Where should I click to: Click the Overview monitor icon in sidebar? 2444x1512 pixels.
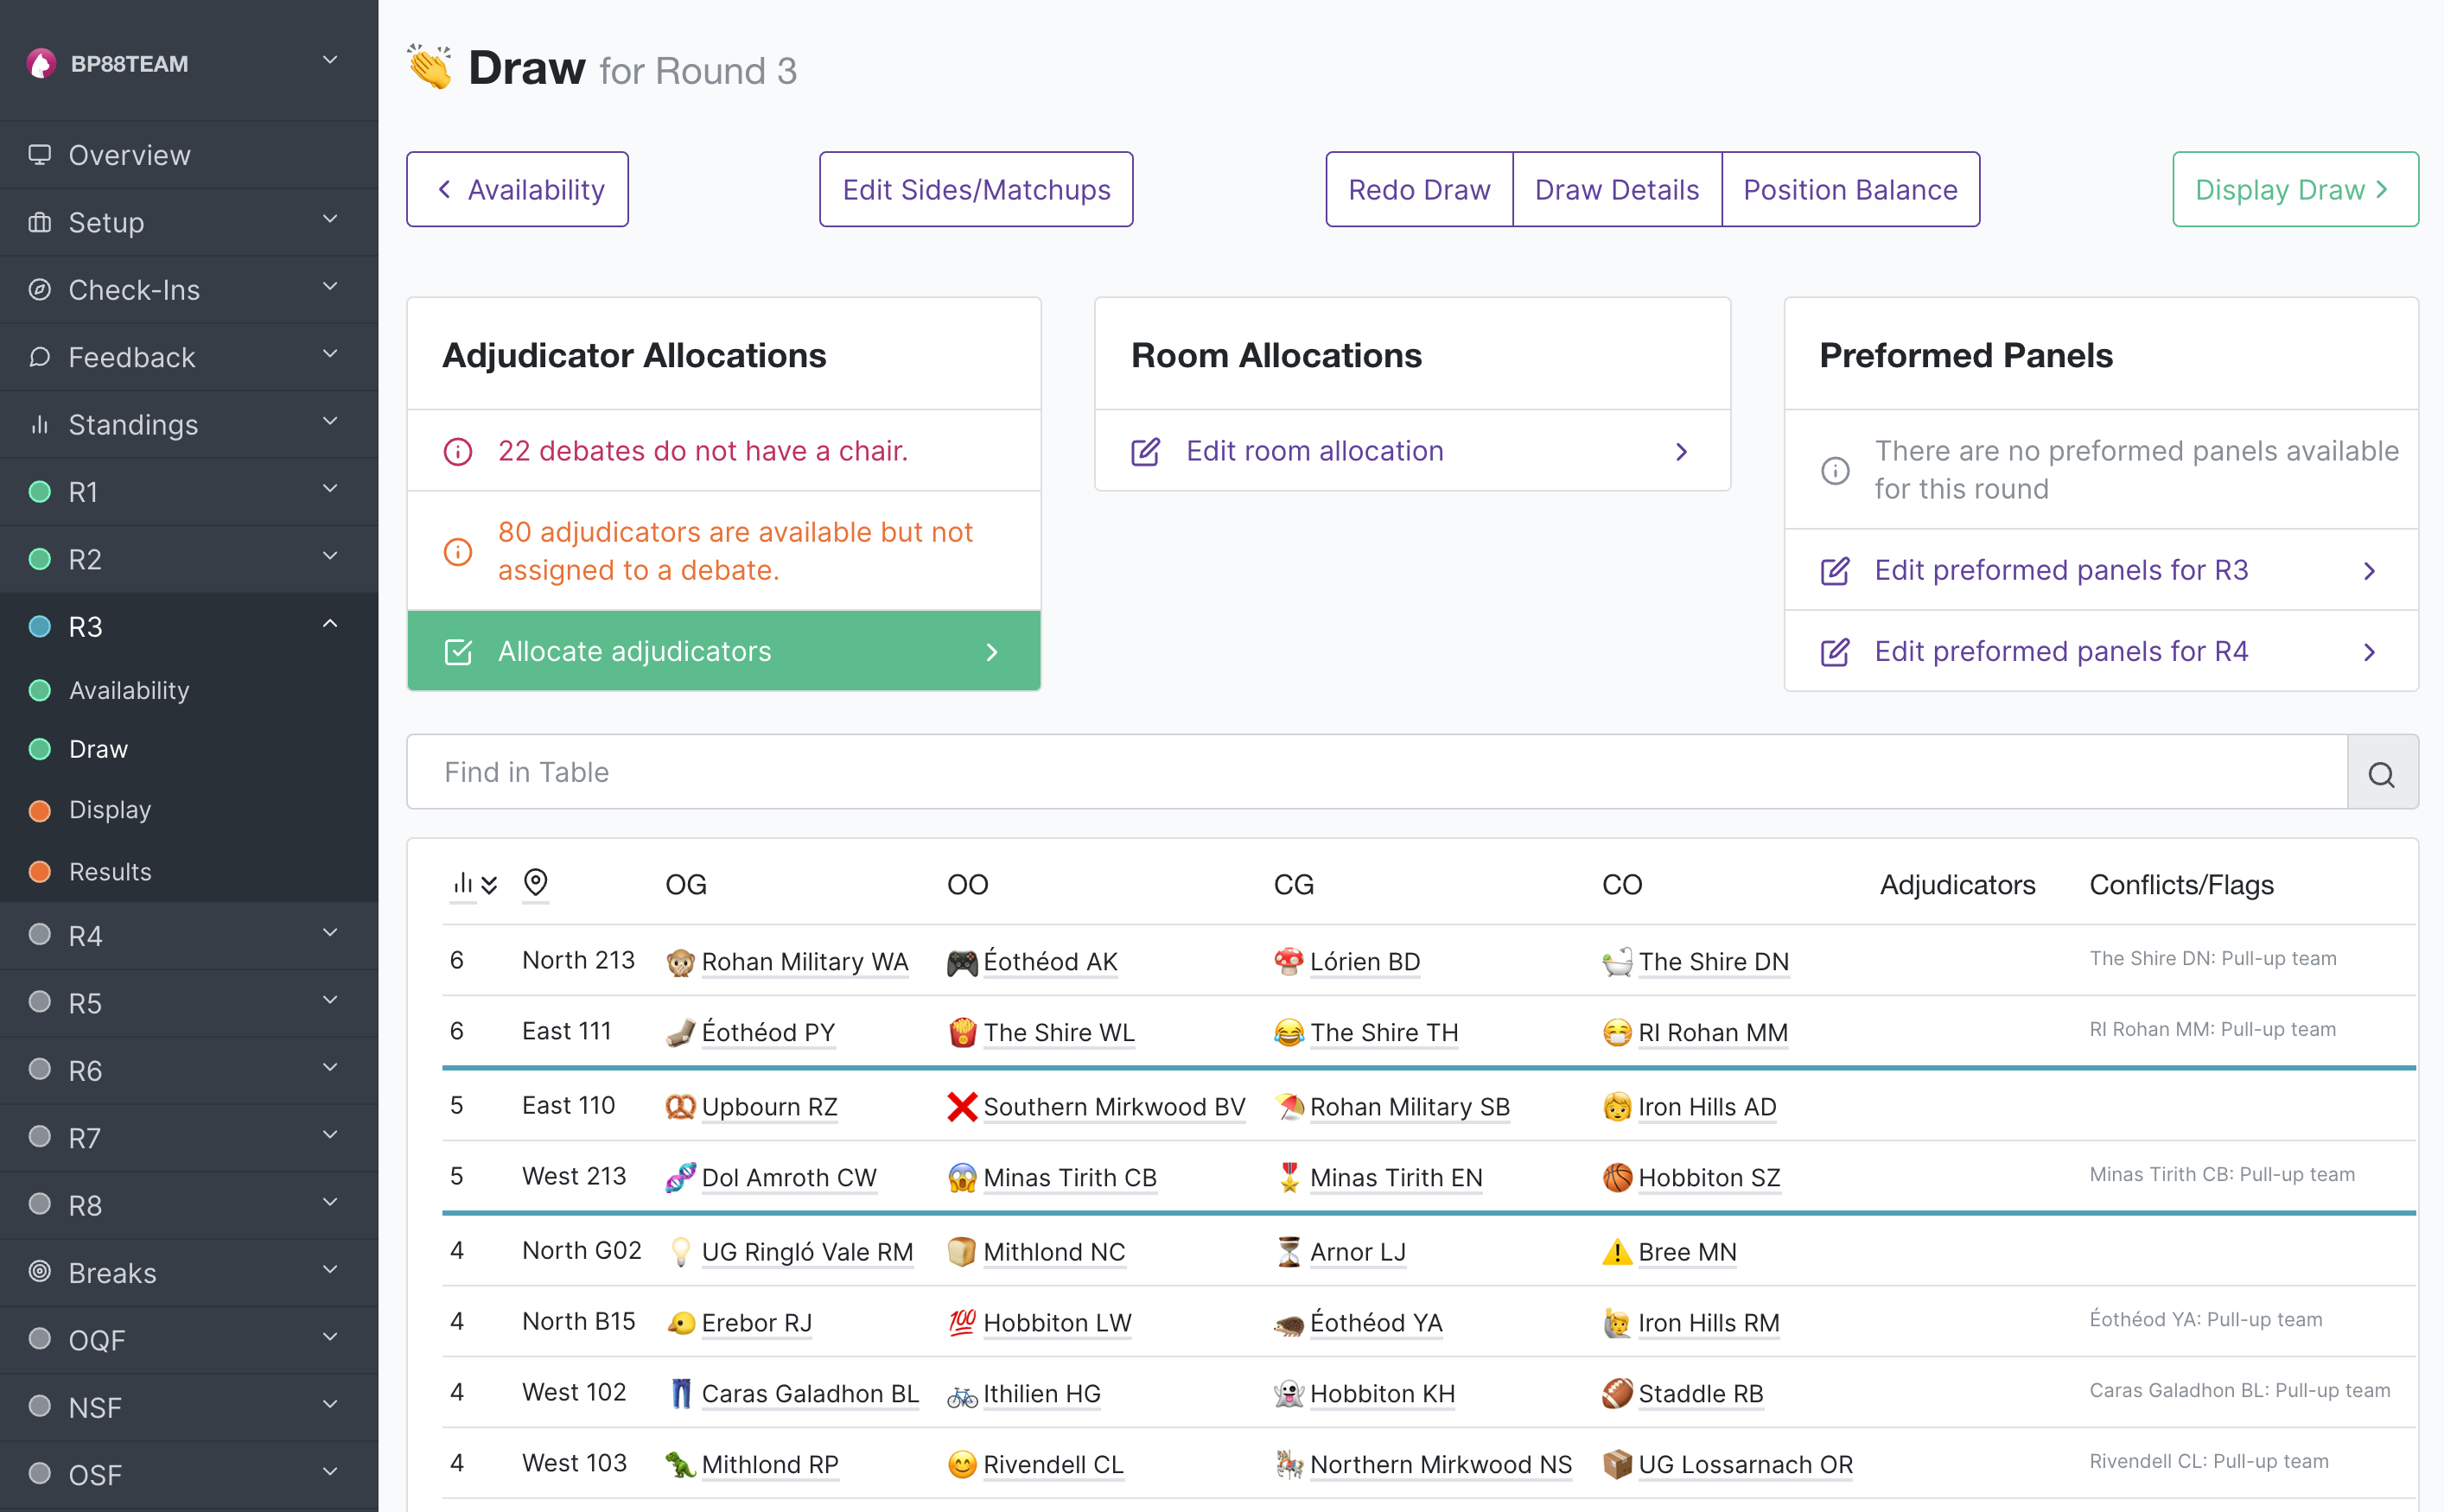(x=40, y=155)
